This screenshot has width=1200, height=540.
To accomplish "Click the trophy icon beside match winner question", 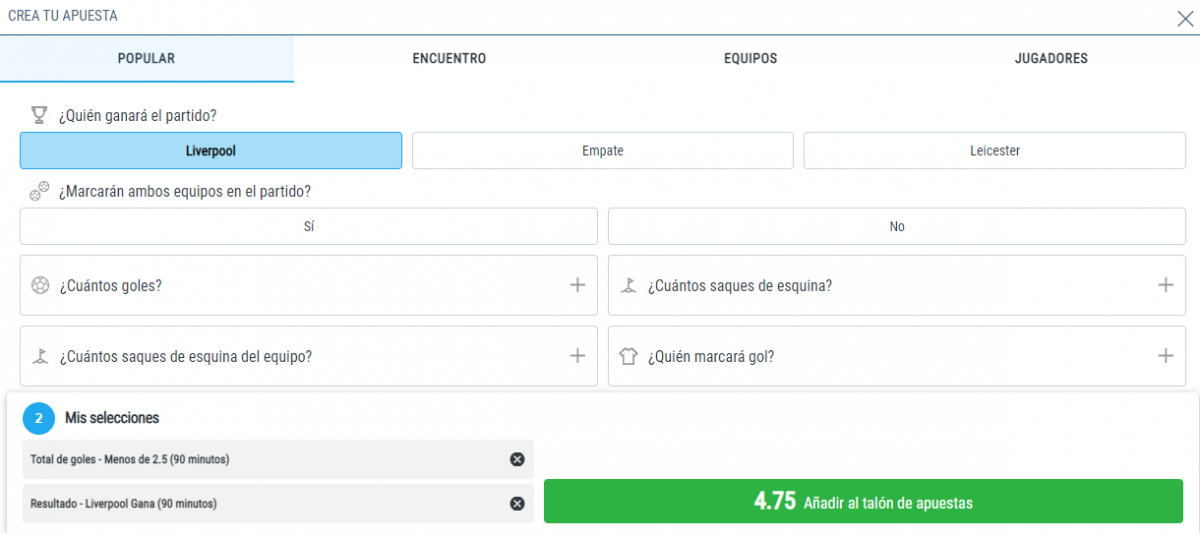I will (x=39, y=115).
